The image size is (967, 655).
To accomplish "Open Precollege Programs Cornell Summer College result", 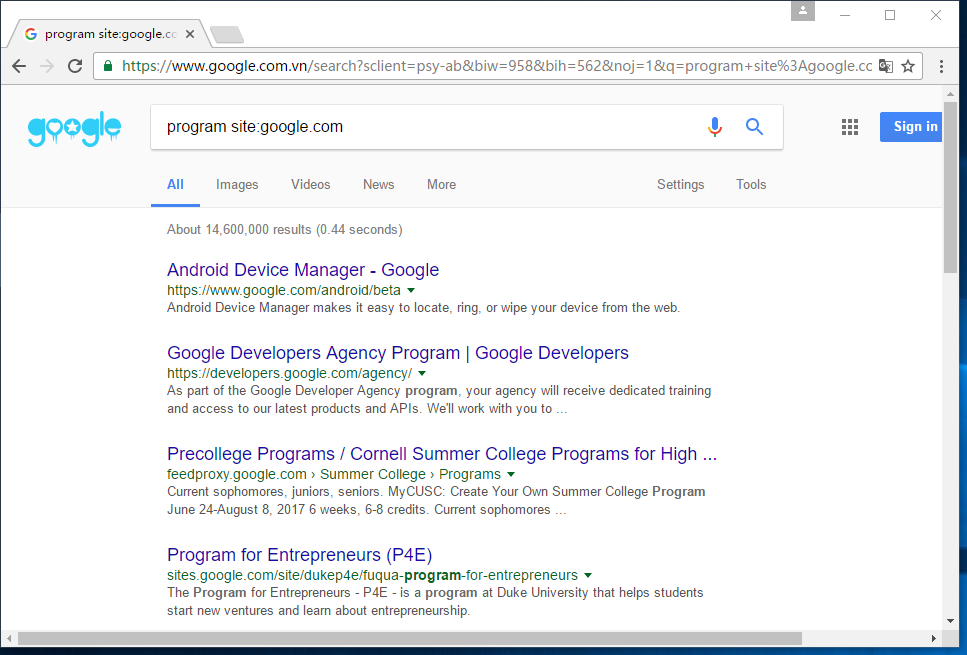I will (x=442, y=453).
